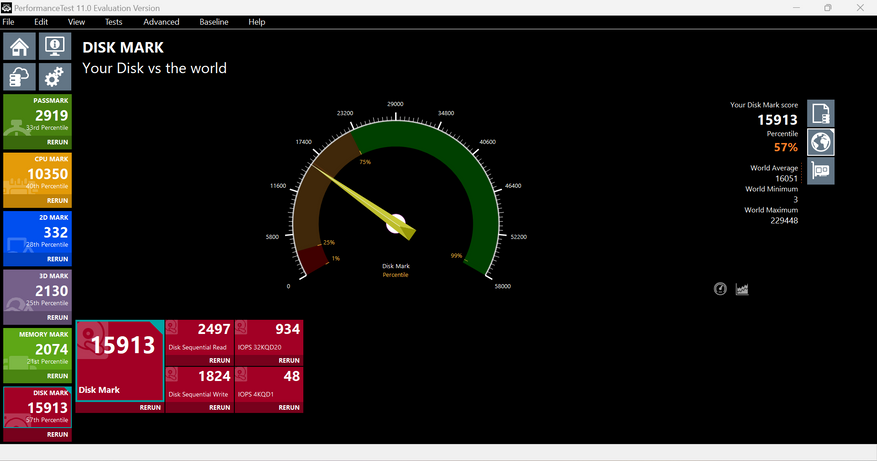
Task: Click the 'Your Disk Mark score' label
Action: click(x=764, y=105)
